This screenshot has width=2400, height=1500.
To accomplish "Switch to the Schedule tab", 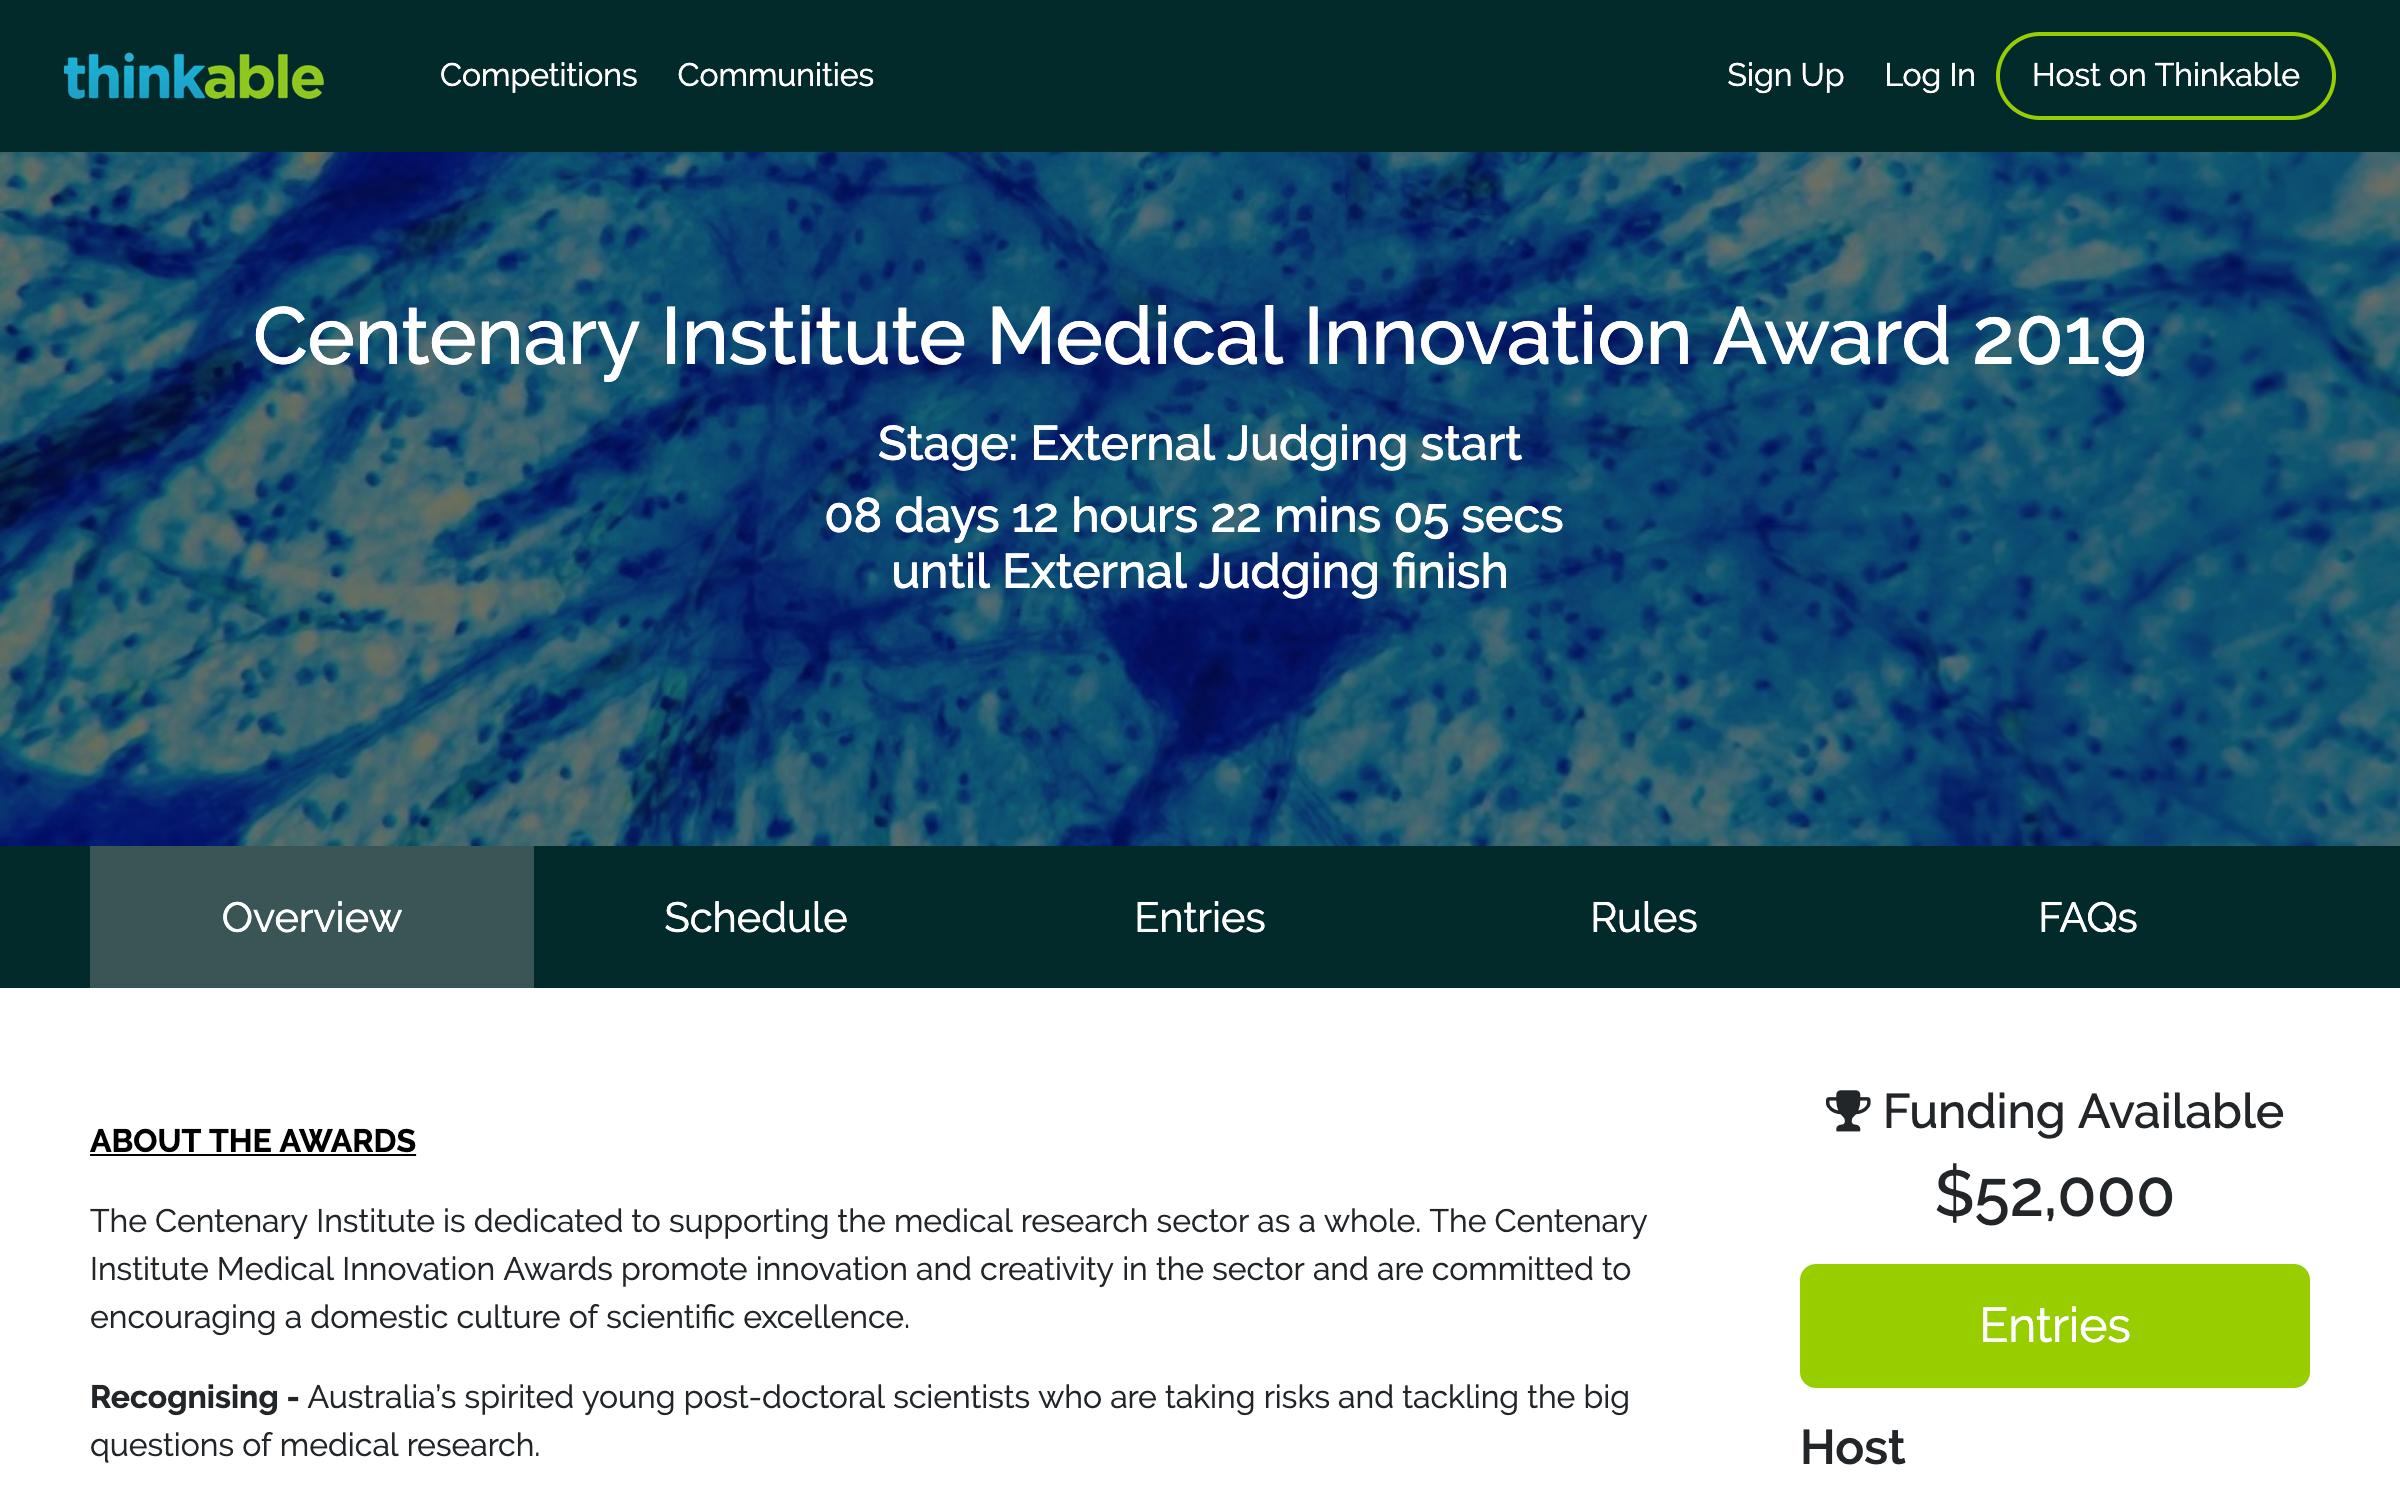I will tap(755, 917).
